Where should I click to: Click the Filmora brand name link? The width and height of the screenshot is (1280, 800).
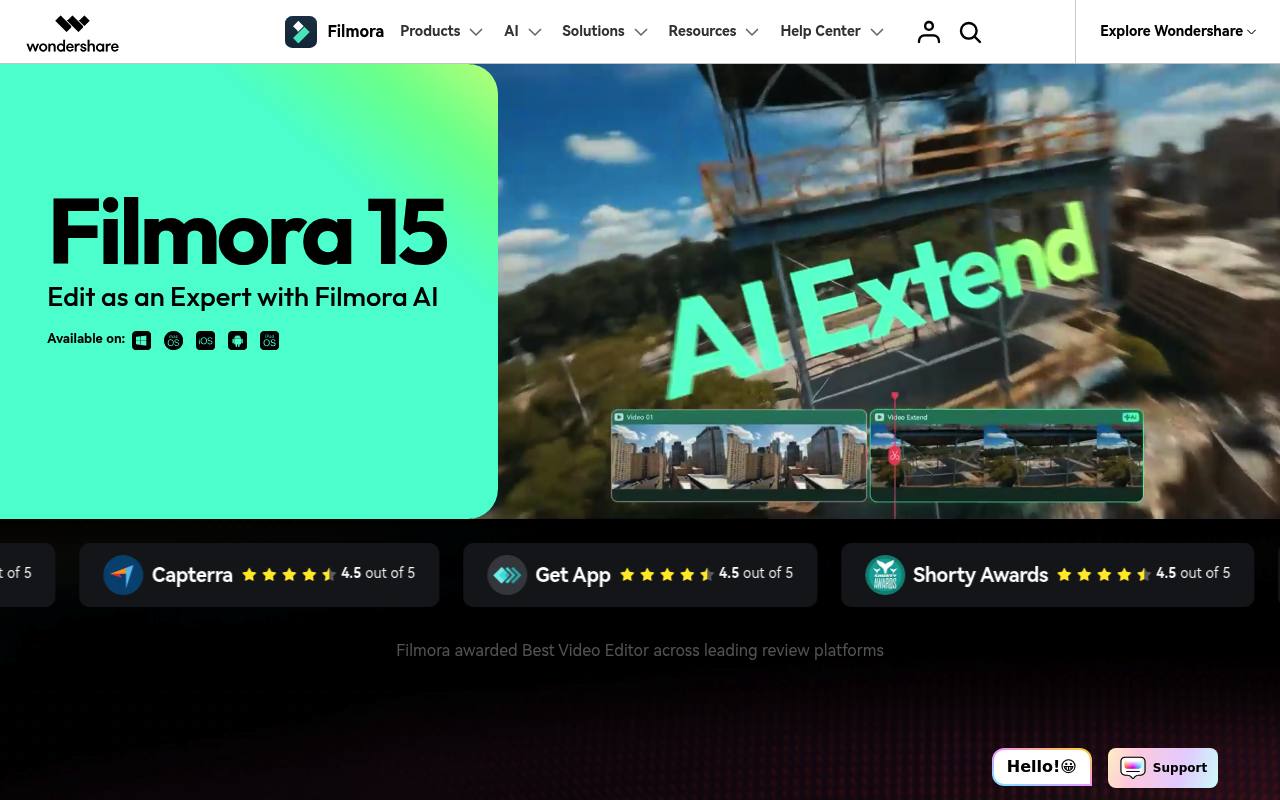[355, 31]
